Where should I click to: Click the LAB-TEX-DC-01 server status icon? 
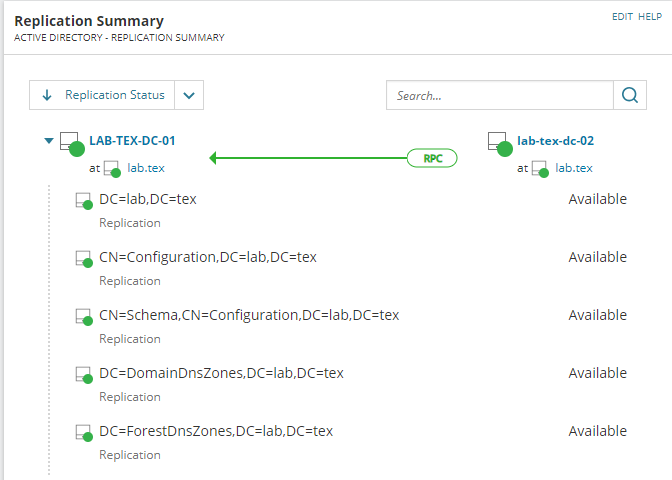pyautogui.click(x=70, y=143)
